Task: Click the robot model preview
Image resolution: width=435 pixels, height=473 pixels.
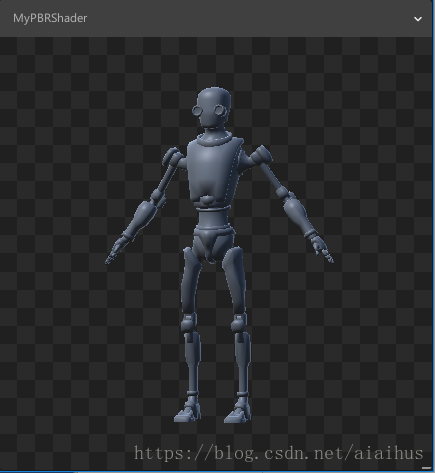Action: 219,255
